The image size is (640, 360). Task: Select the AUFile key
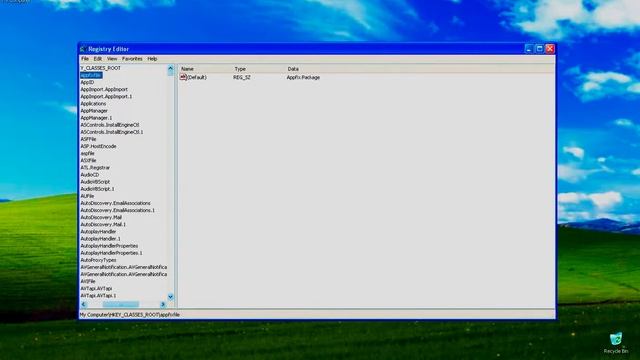point(87,196)
